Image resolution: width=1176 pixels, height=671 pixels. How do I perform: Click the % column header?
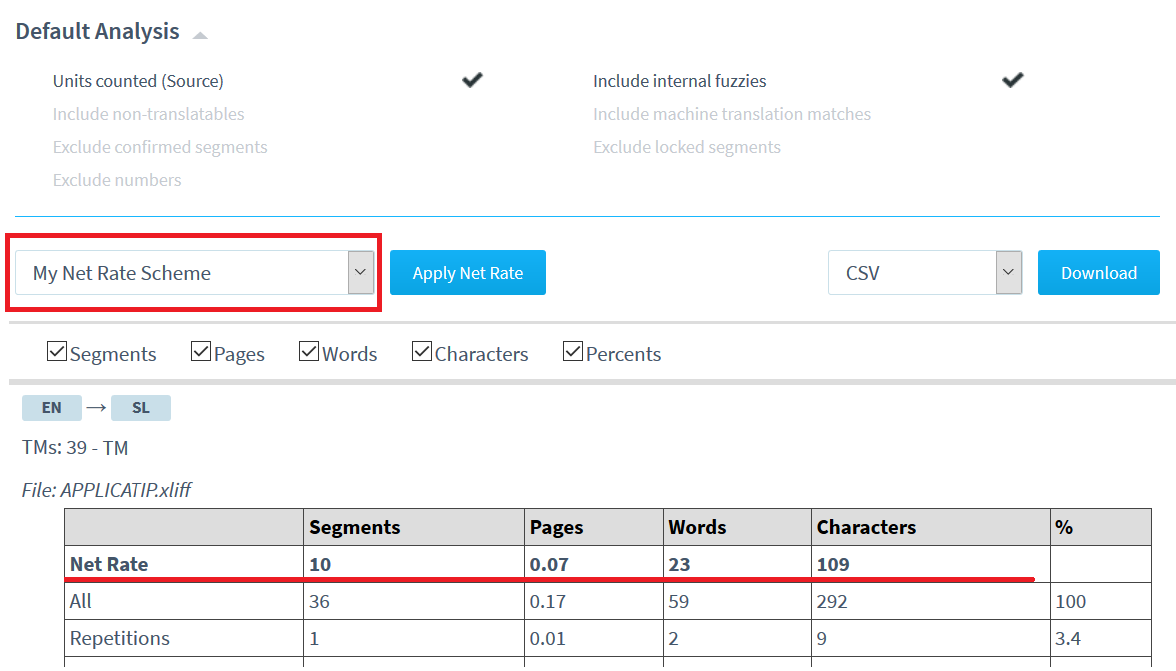click(1064, 527)
